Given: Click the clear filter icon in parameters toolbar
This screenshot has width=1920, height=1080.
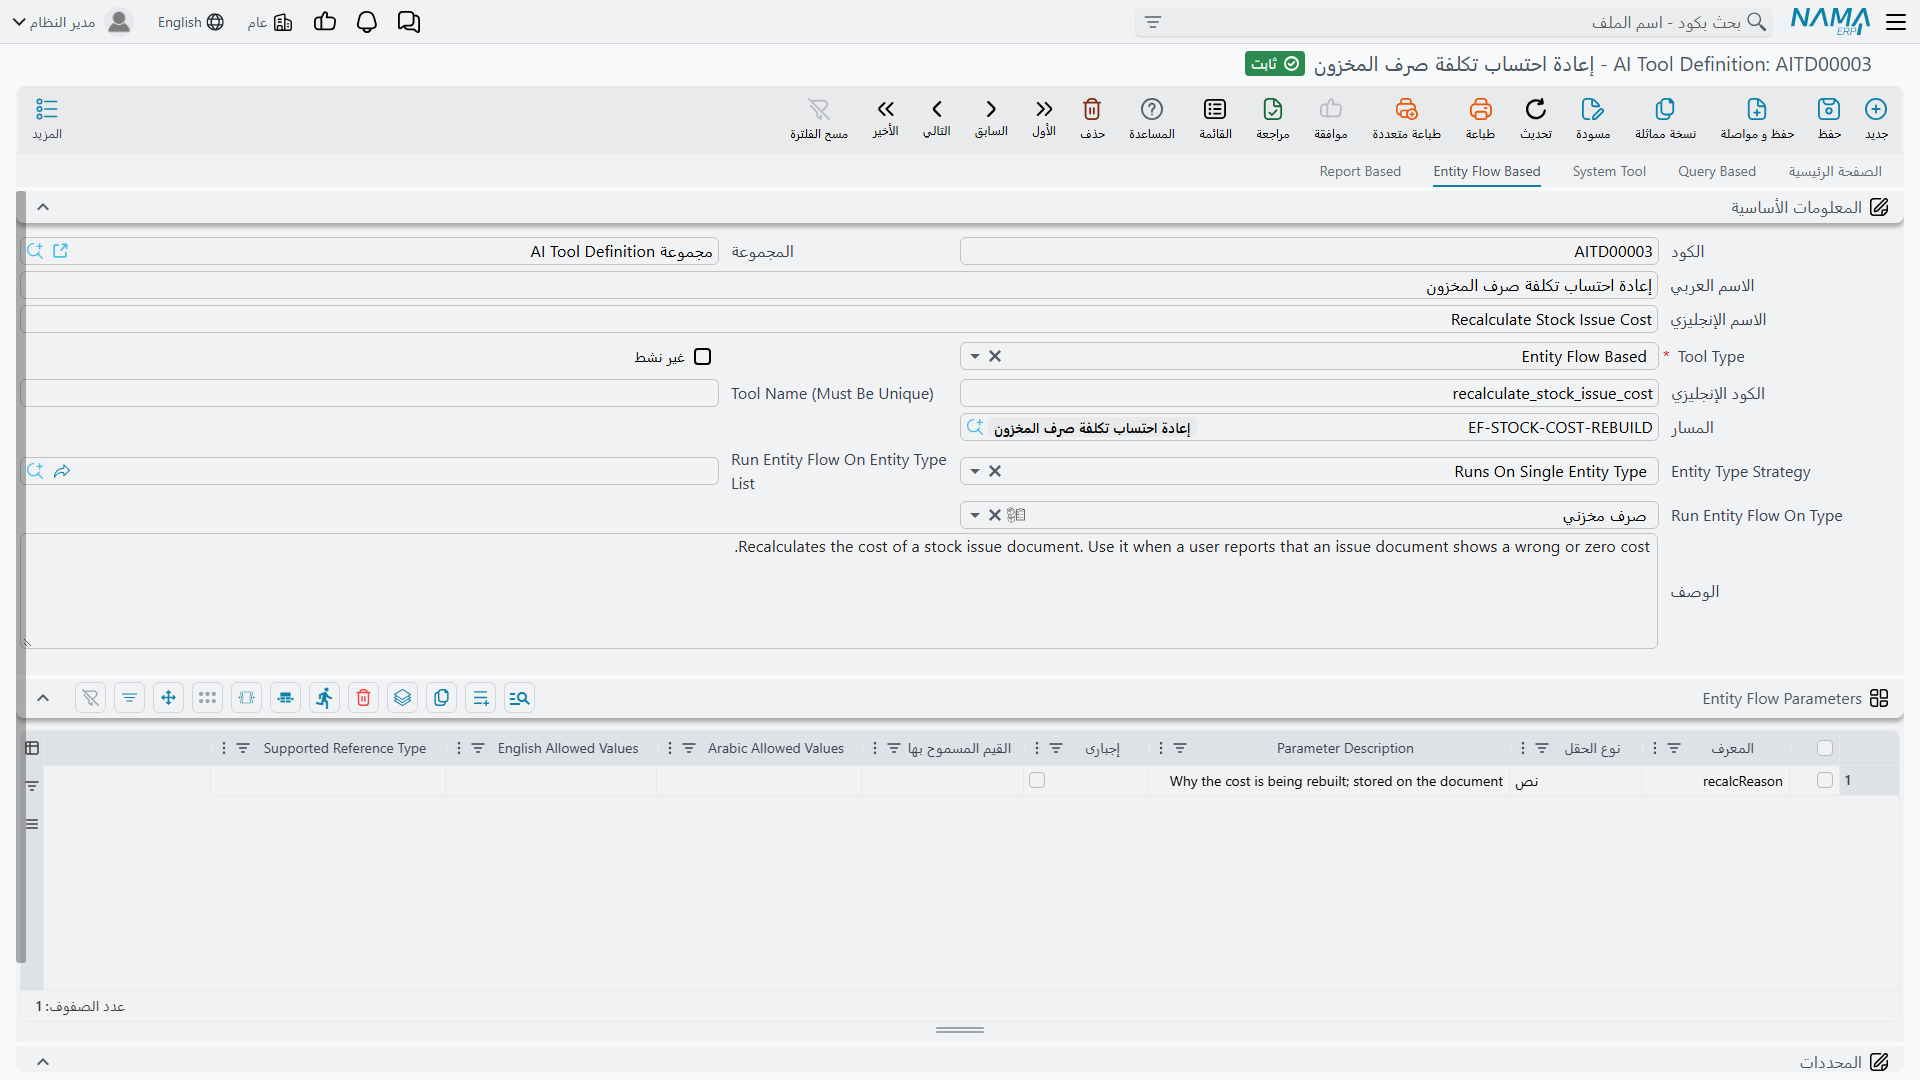Looking at the screenshot, I should click(90, 698).
